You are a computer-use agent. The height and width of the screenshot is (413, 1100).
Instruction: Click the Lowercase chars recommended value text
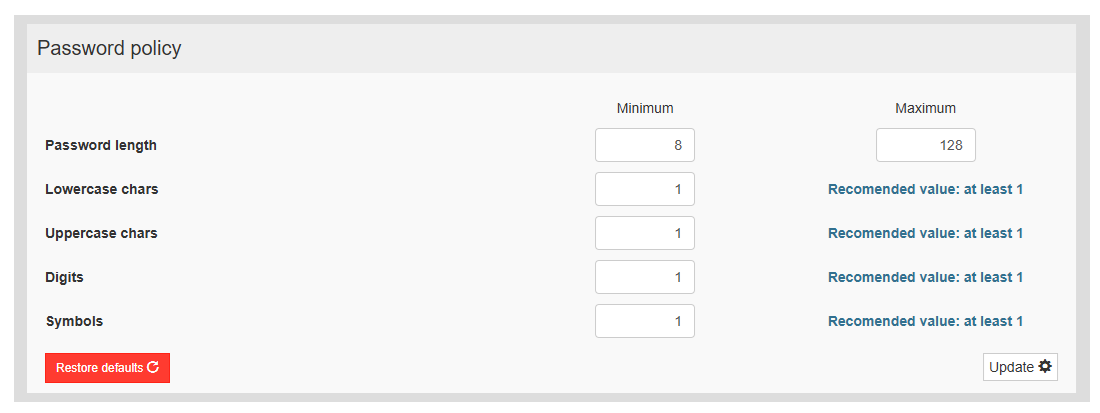[925, 189]
